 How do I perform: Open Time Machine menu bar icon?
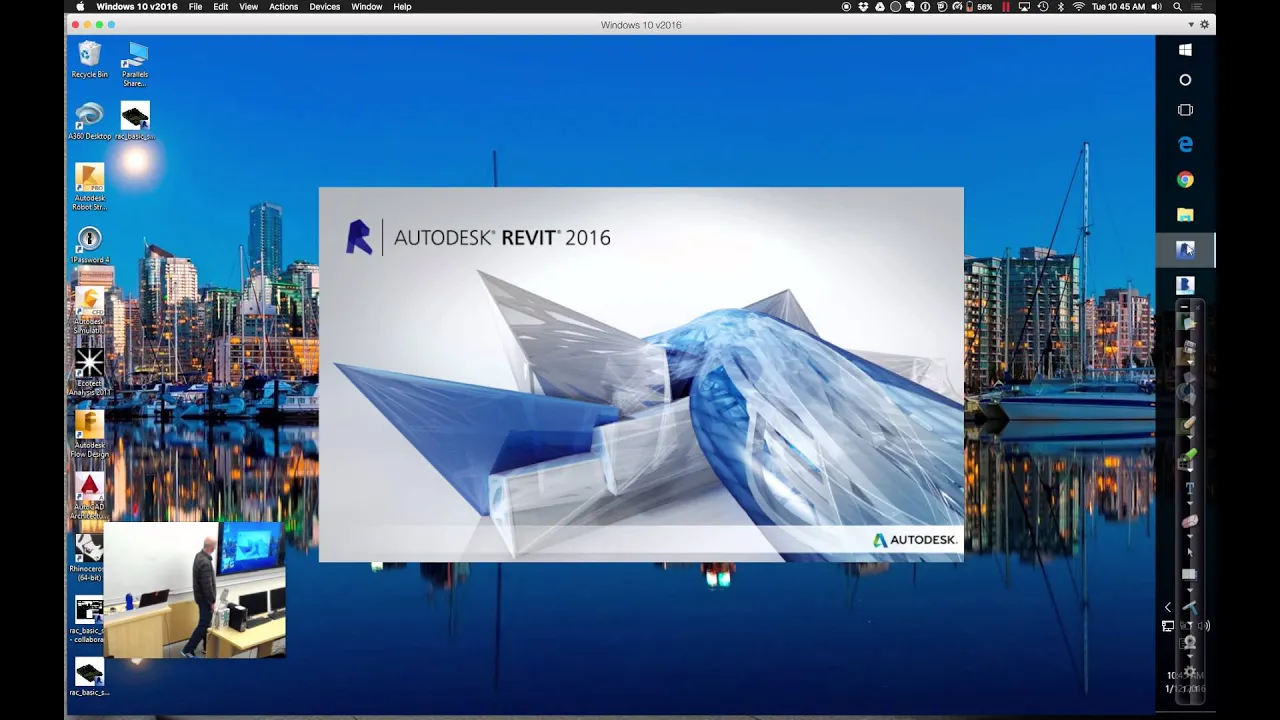[x=1043, y=6]
